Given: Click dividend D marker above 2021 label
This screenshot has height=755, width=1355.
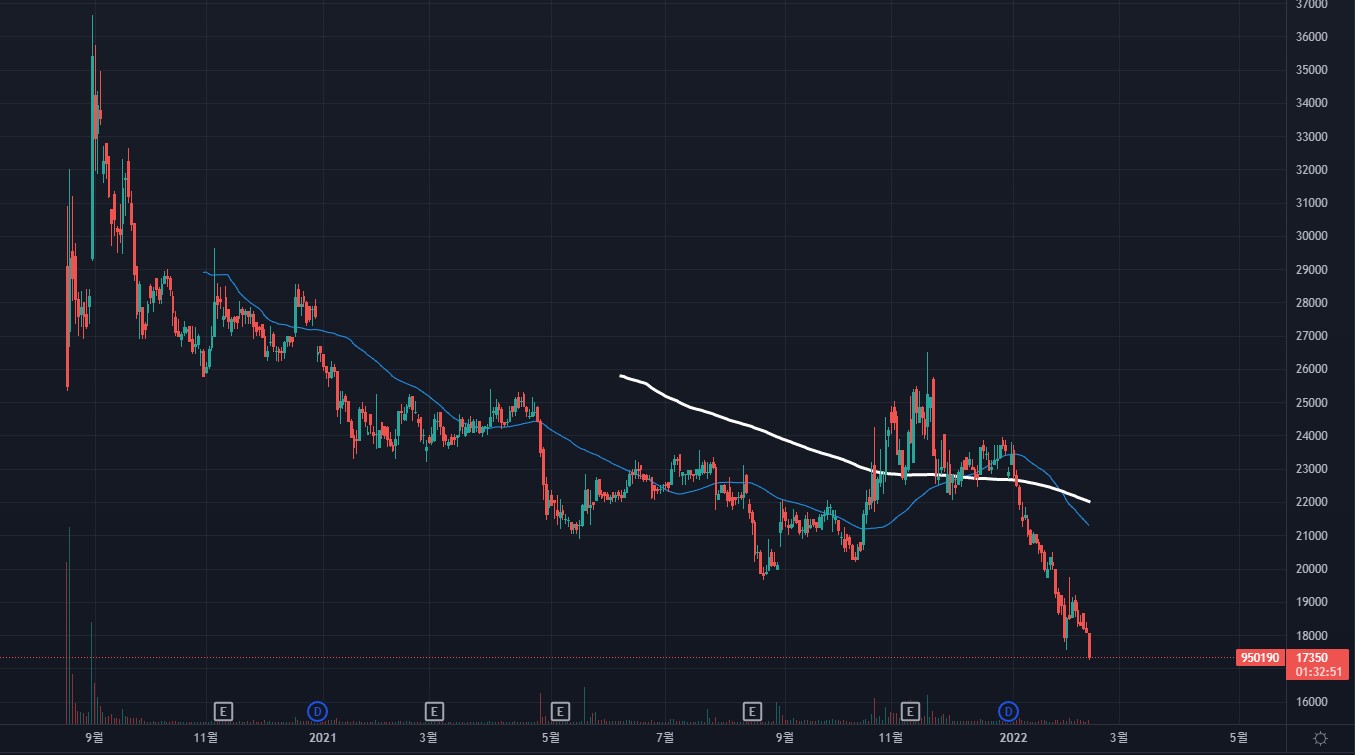Looking at the screenshot, I should [x=317, y=711].
